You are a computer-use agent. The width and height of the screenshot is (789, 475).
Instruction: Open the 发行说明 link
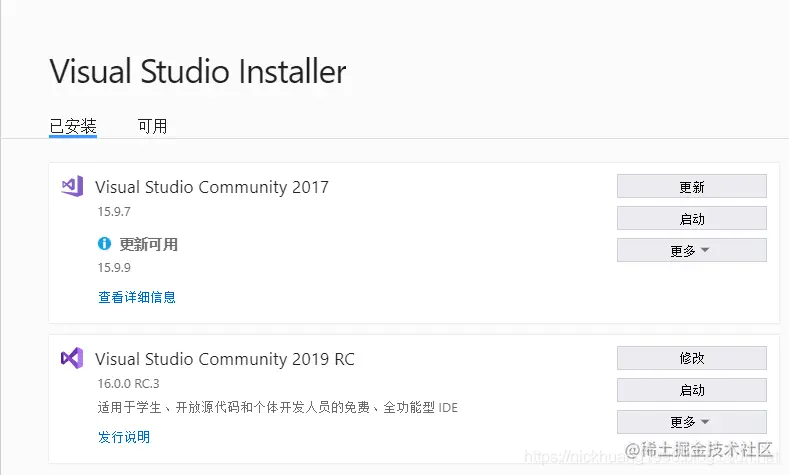124,437
